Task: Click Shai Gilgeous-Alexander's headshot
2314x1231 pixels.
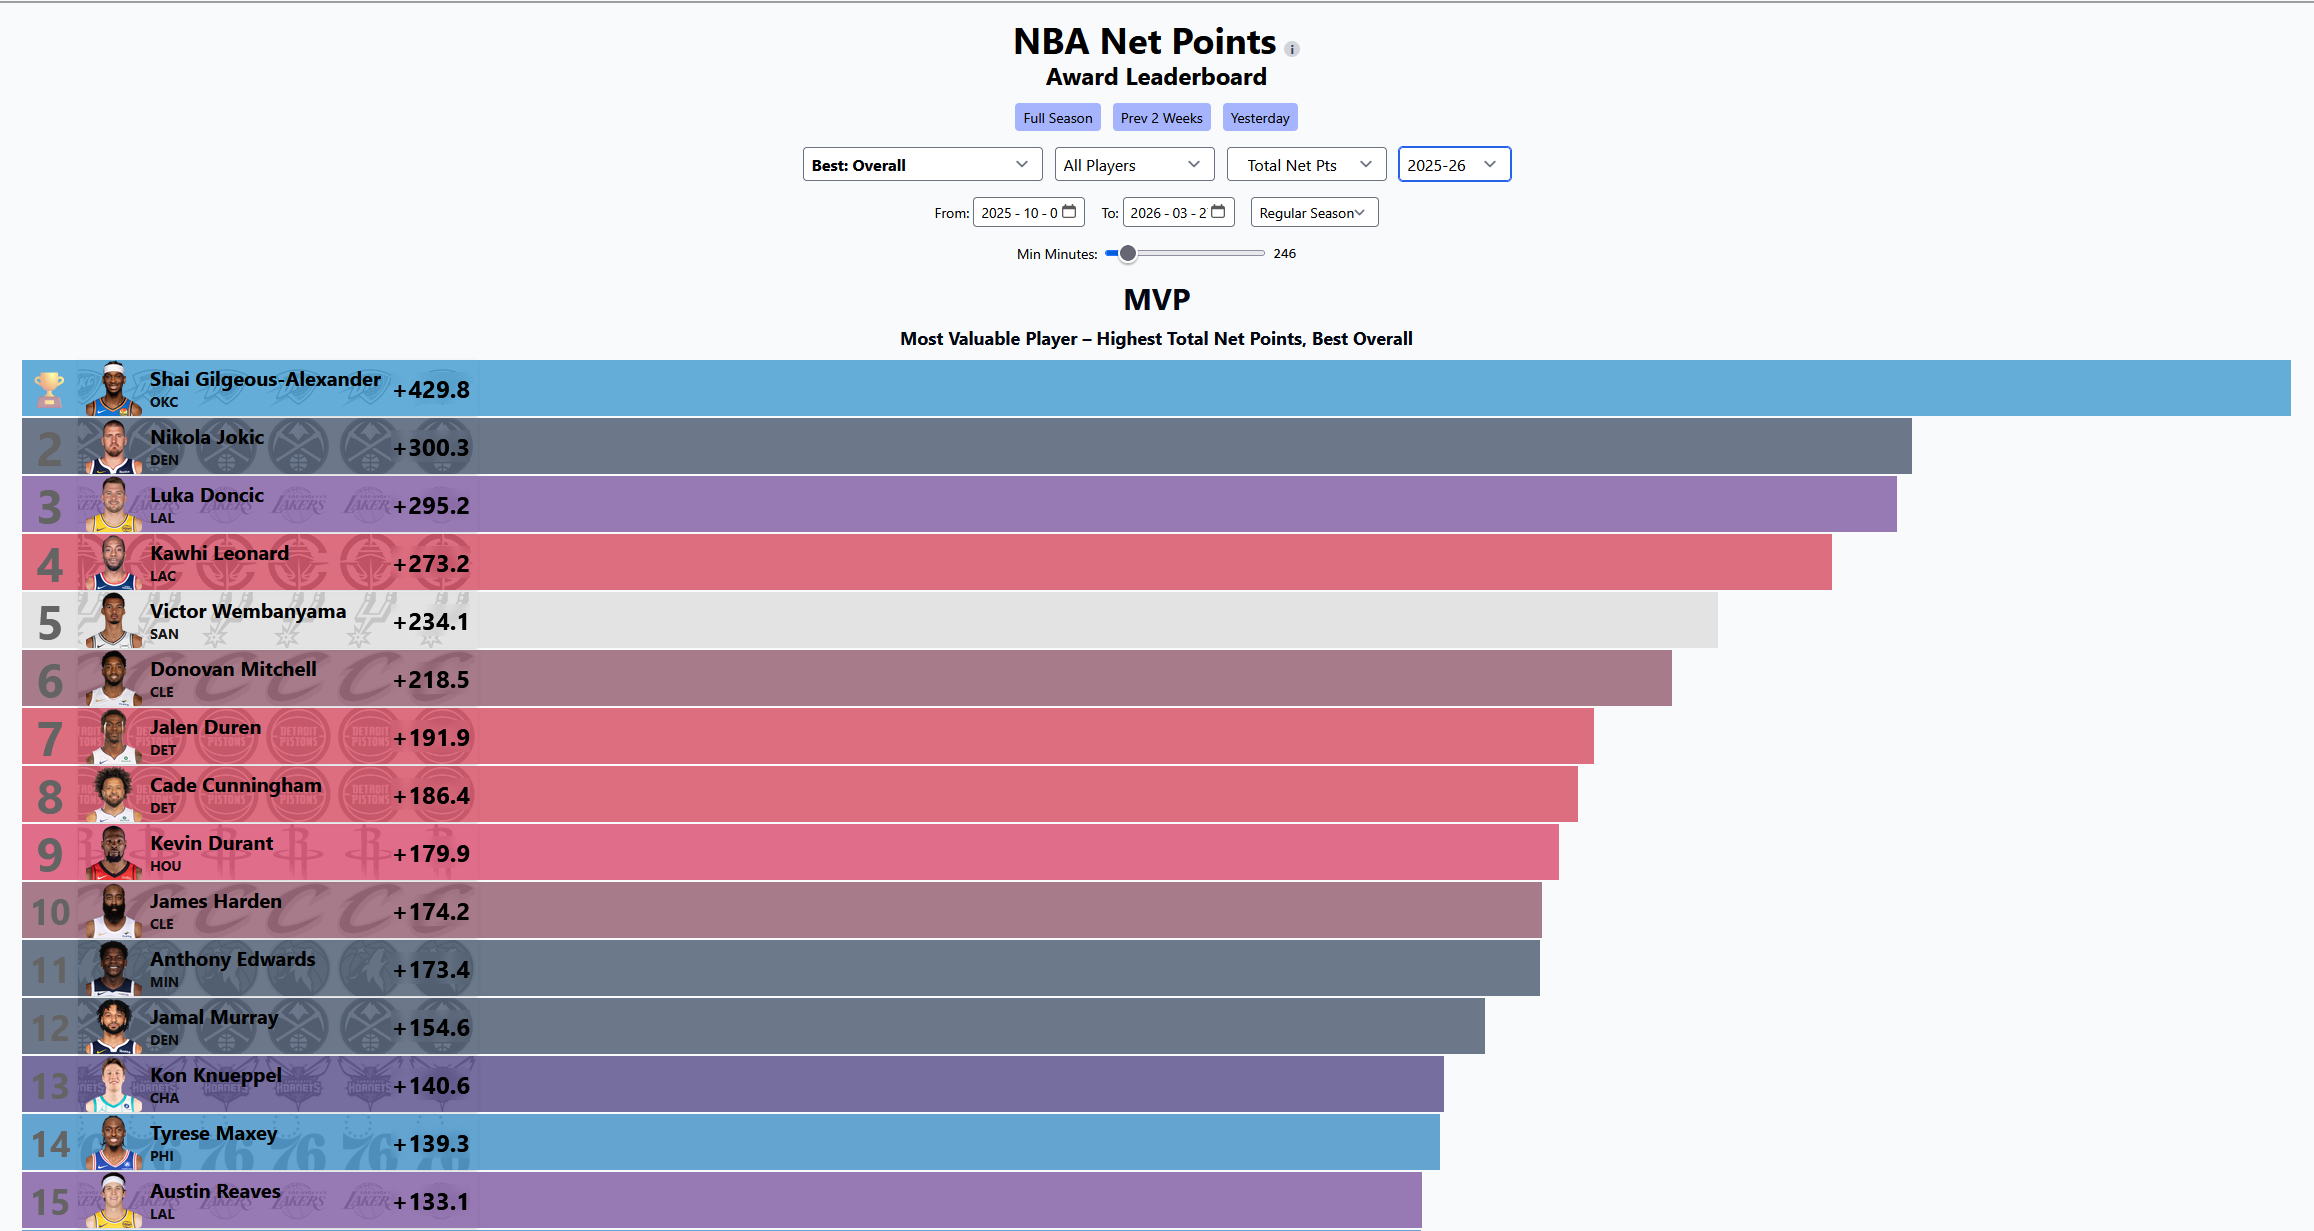Action: [x=113, y=389]
